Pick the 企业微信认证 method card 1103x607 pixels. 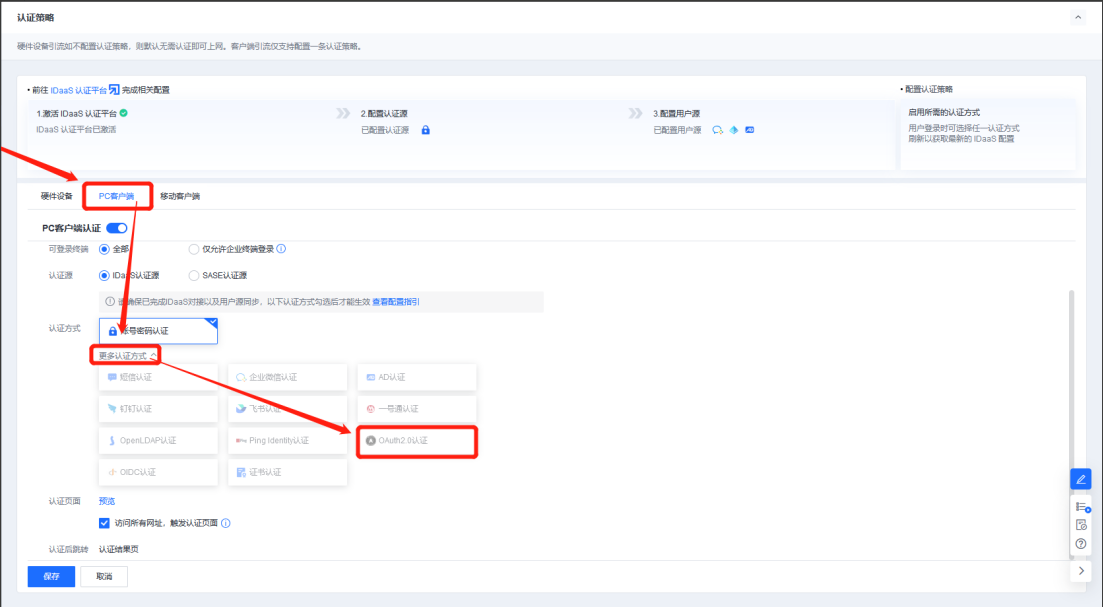287,378
